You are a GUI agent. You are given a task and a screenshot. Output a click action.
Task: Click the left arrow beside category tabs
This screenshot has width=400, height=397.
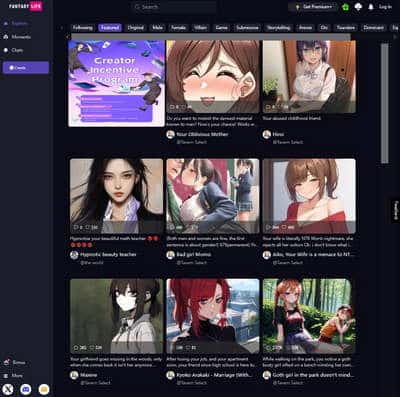[x=62, y=28]
